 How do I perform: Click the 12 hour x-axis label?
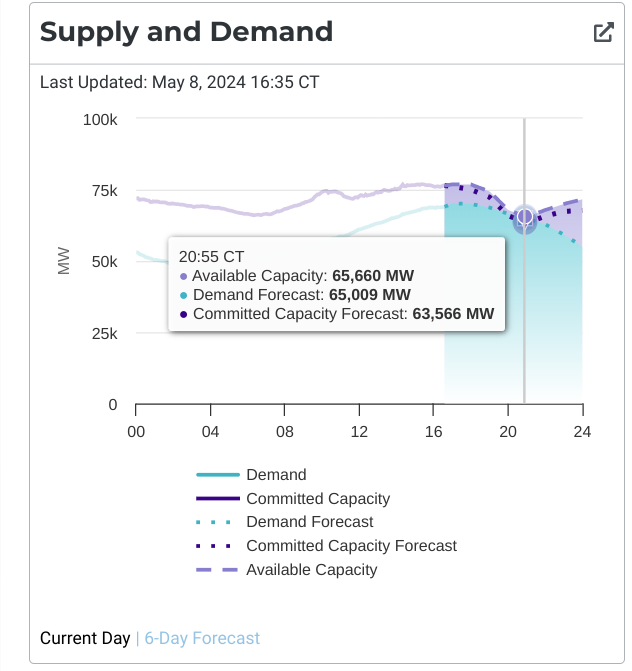[359, 432]
